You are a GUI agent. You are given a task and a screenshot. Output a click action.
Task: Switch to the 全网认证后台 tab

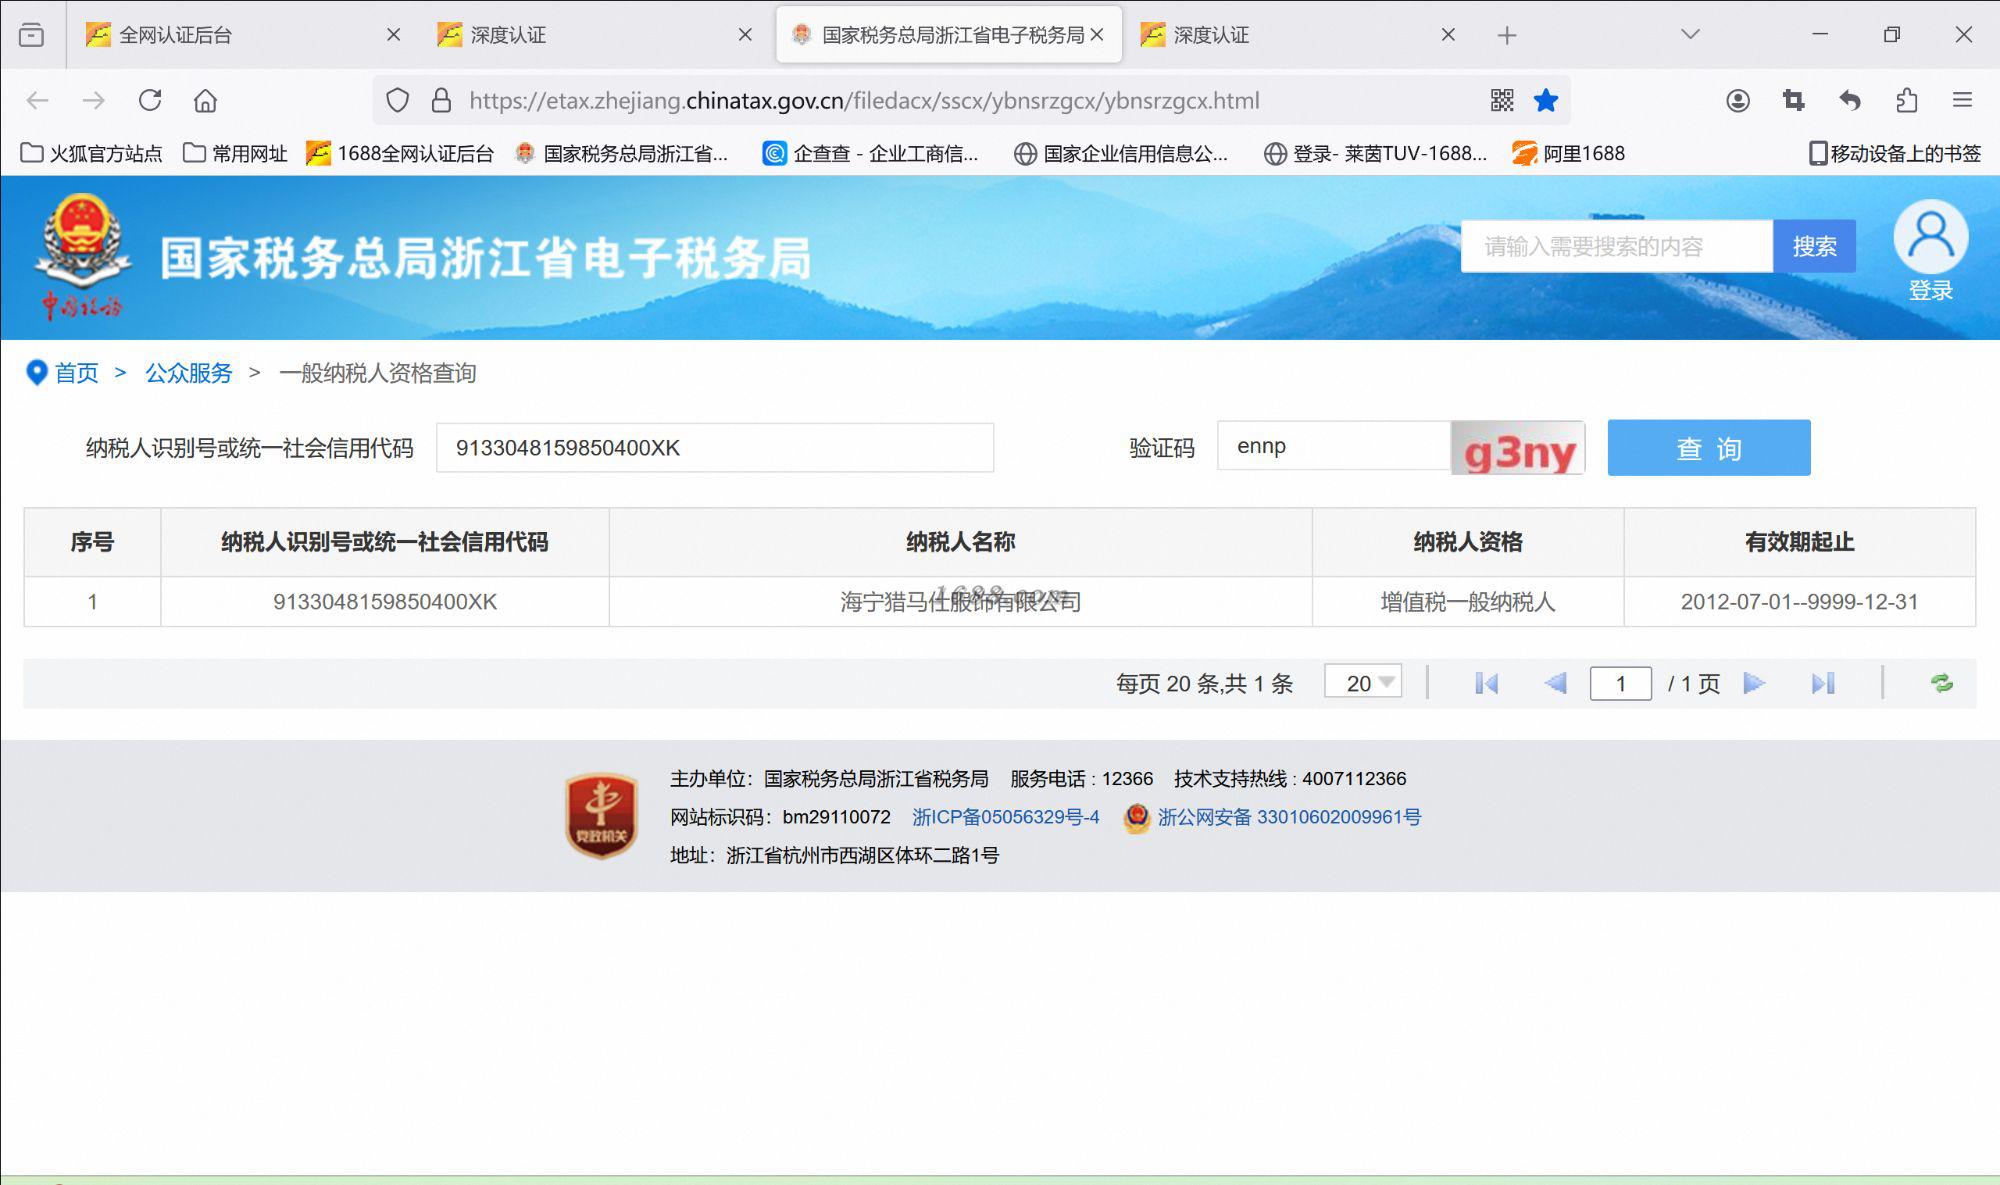pyautogui.click(x=175, y=35)
